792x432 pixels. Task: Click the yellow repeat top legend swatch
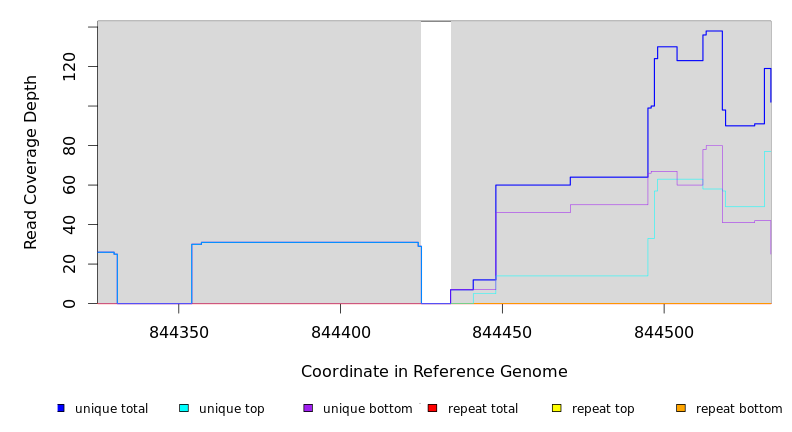556,408
